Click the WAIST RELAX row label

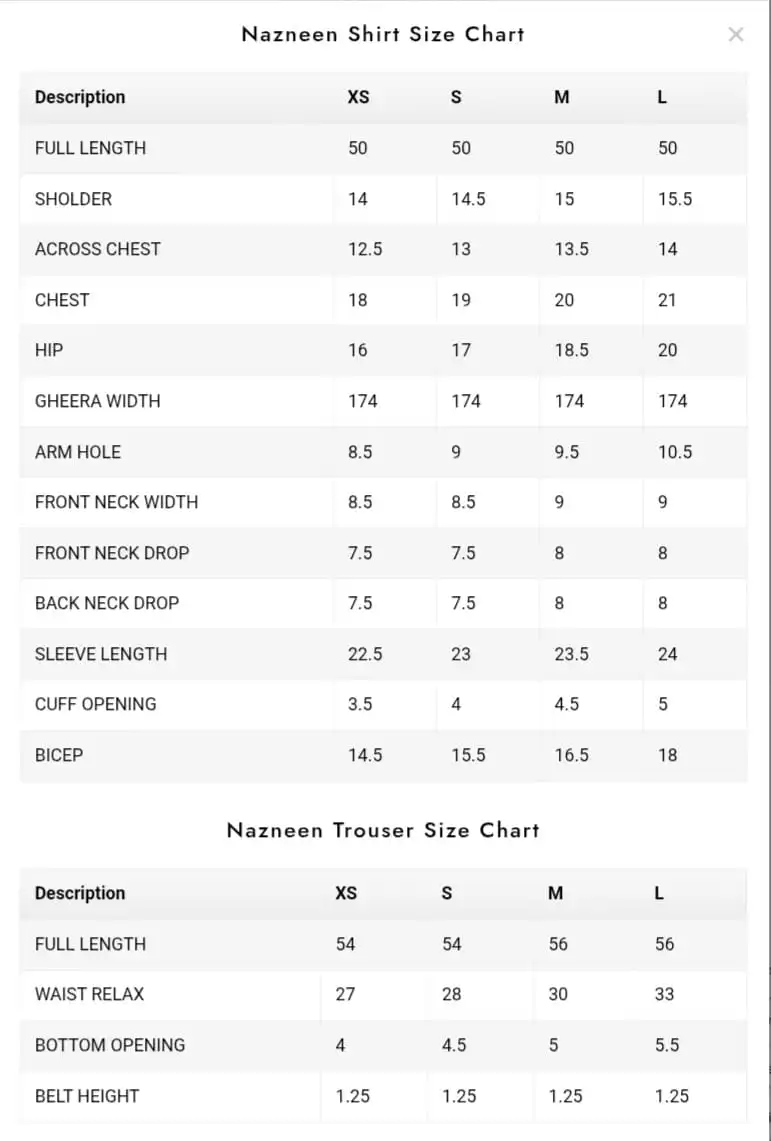89,994
